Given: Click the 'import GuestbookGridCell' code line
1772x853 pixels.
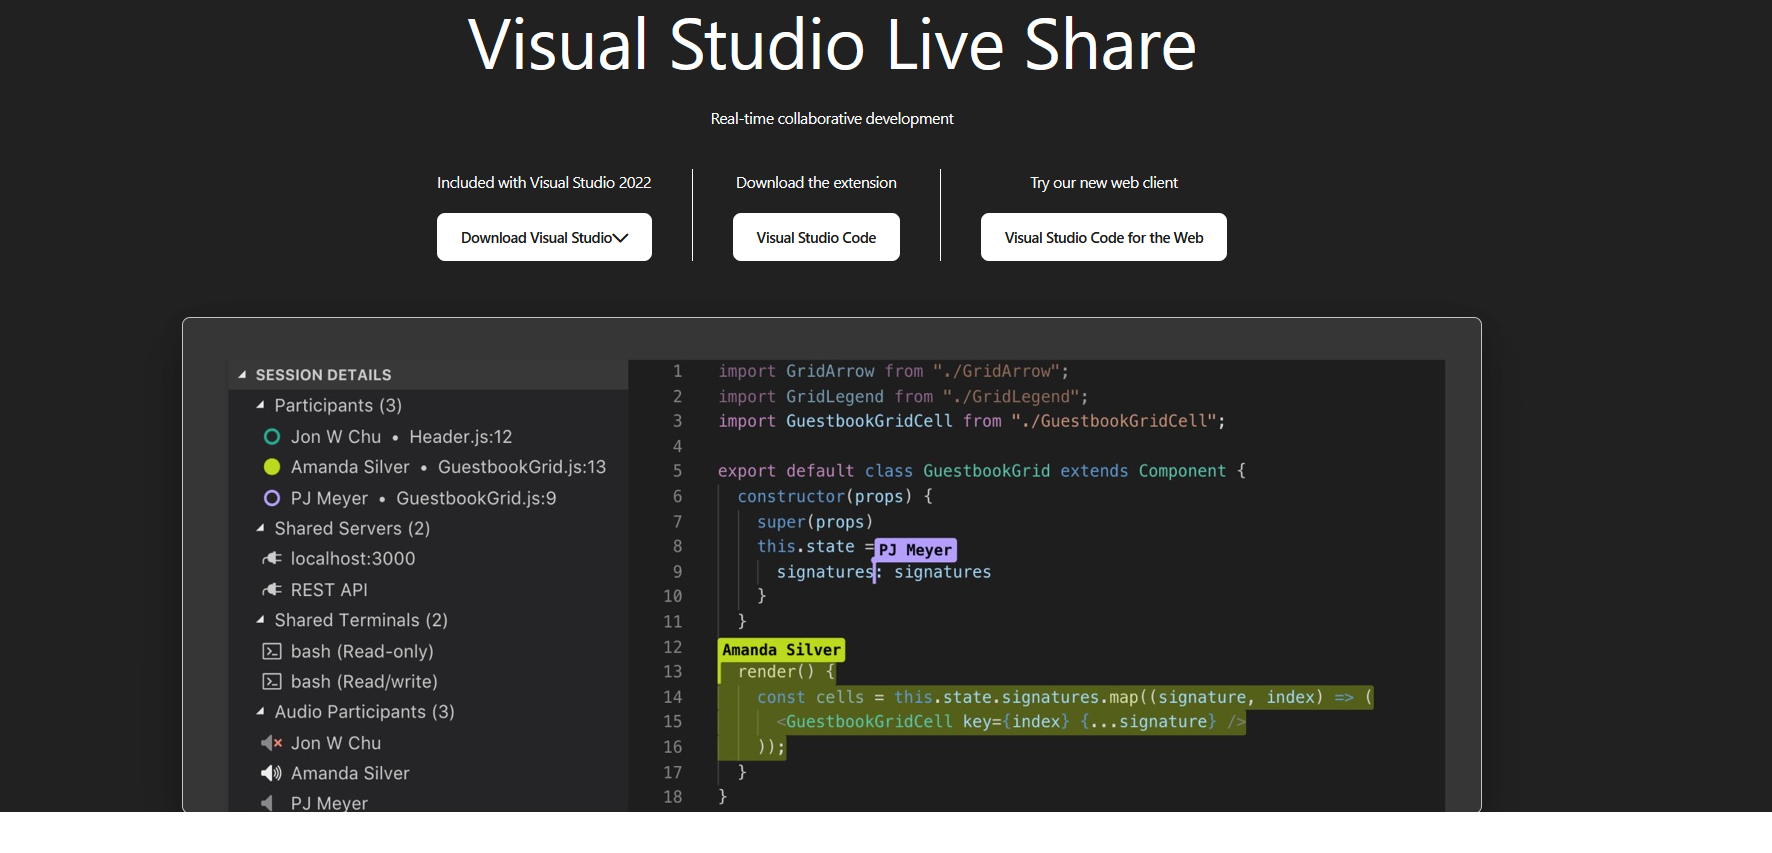Looking at the screenshot, I should [x=972, y=421].
